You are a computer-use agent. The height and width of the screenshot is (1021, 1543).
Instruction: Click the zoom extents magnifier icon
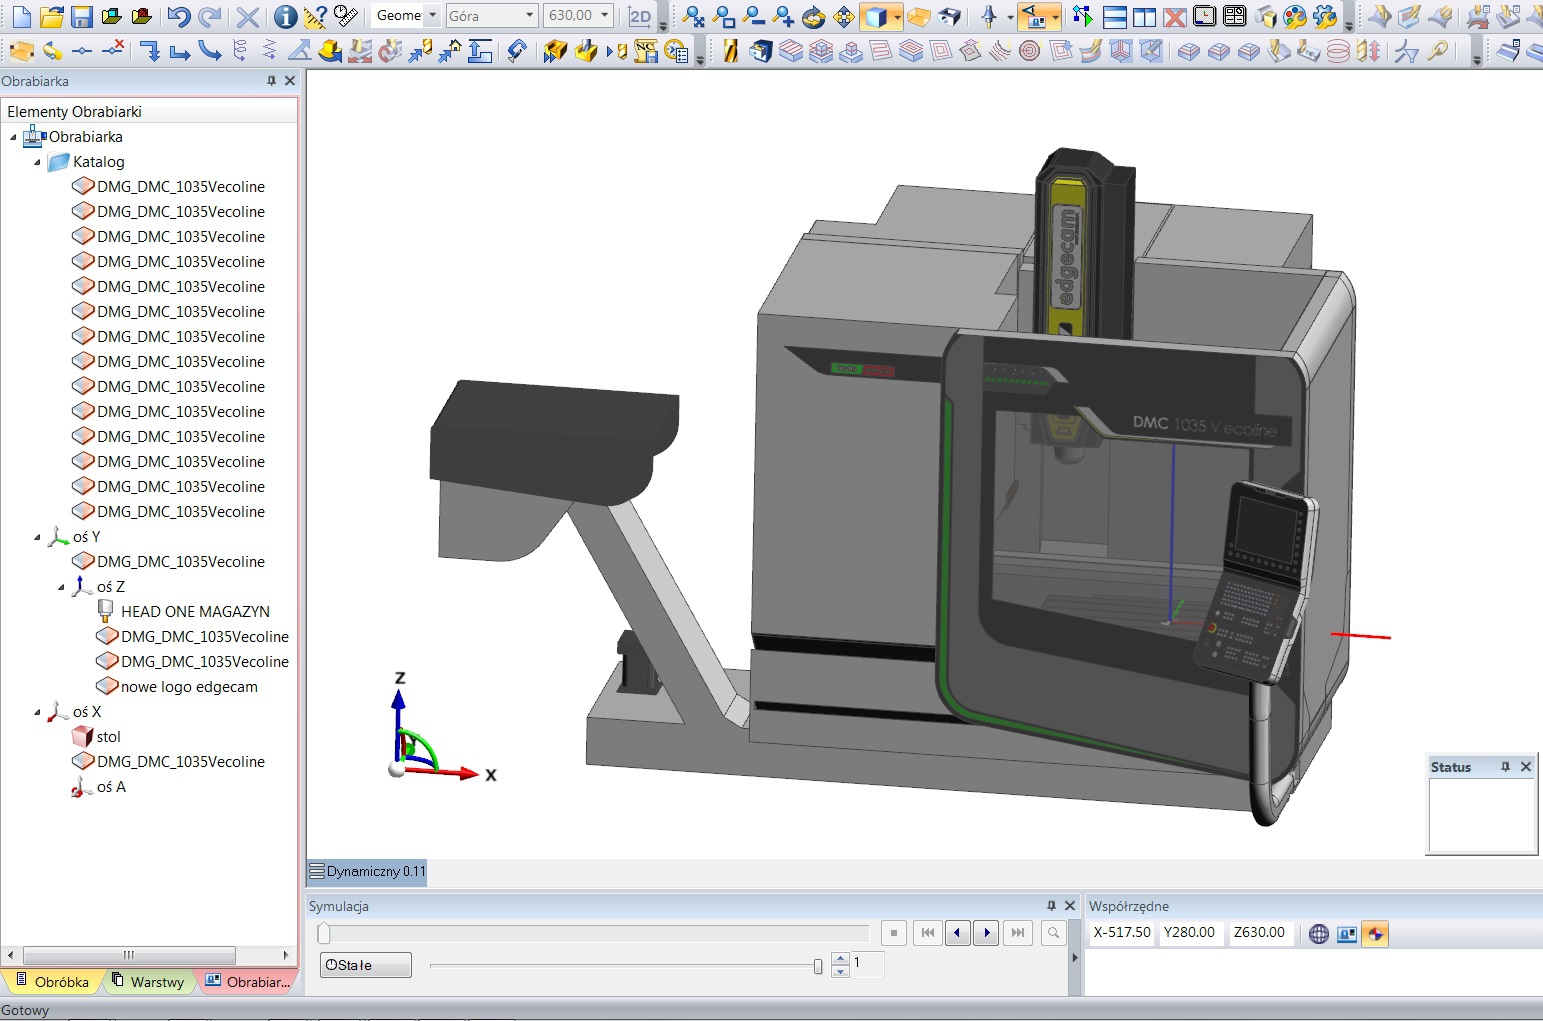[x=694, y=16]
